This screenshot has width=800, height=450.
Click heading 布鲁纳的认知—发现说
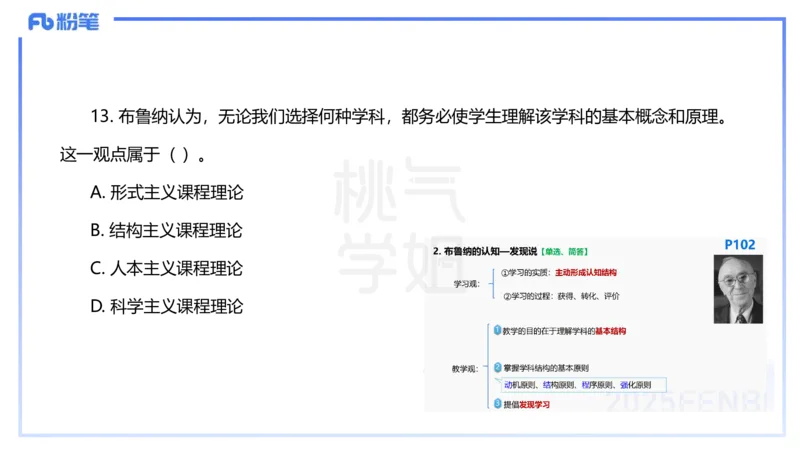[x=485, y=251]
